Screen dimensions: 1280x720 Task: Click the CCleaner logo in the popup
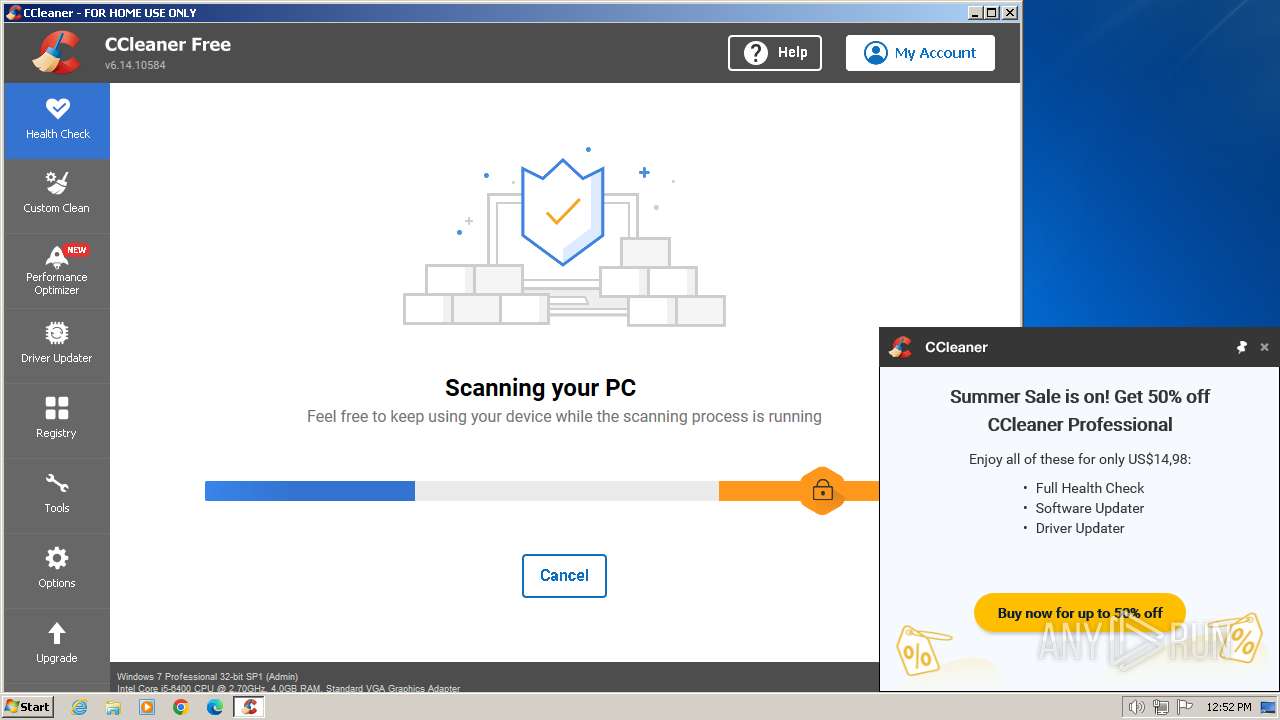point(901,347)
